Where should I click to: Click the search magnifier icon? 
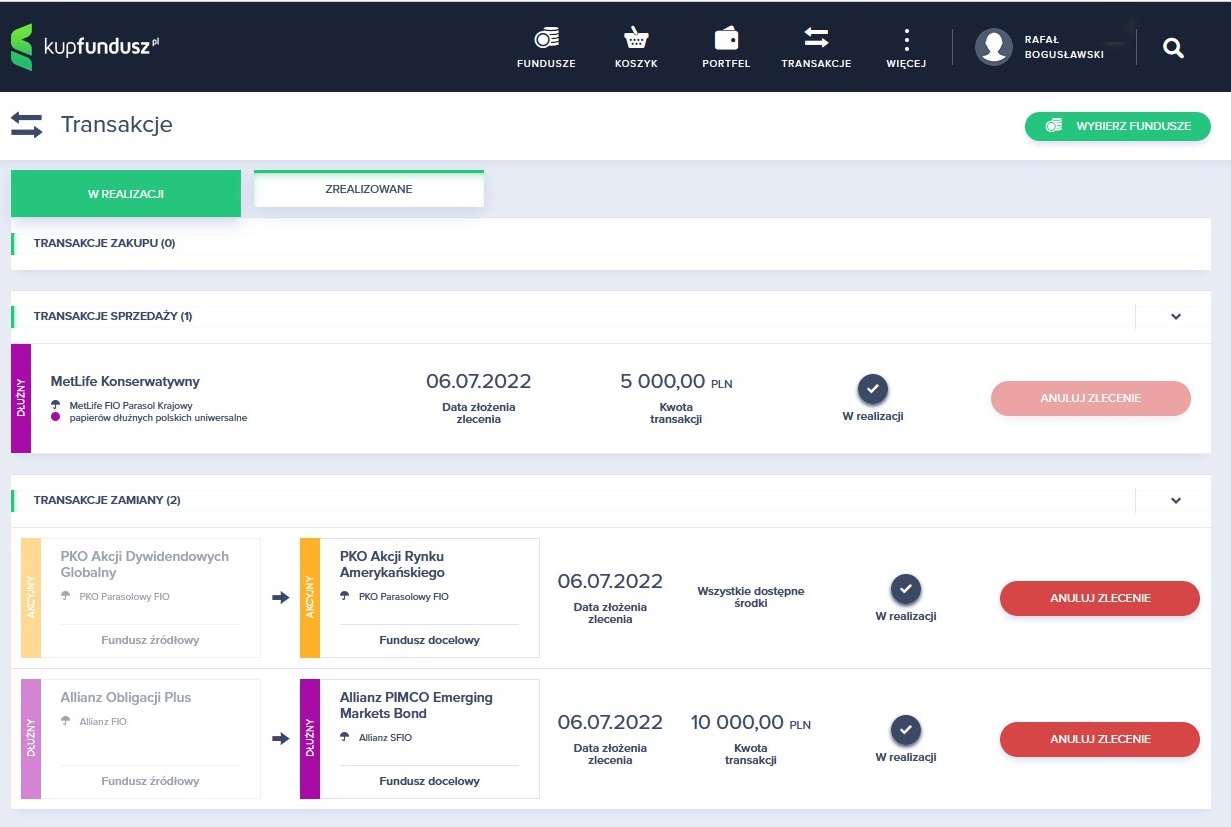(x=1174, y=47)
